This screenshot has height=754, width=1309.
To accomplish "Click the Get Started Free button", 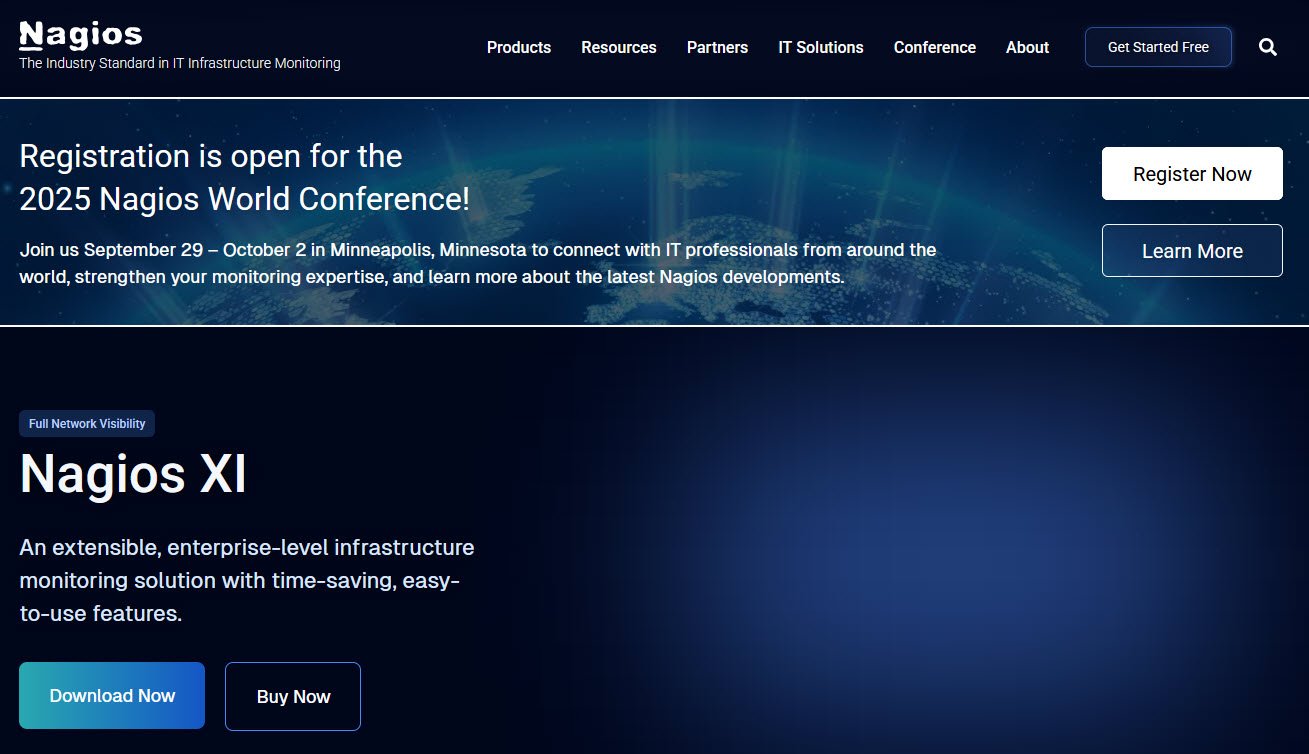I will 1158,47.
